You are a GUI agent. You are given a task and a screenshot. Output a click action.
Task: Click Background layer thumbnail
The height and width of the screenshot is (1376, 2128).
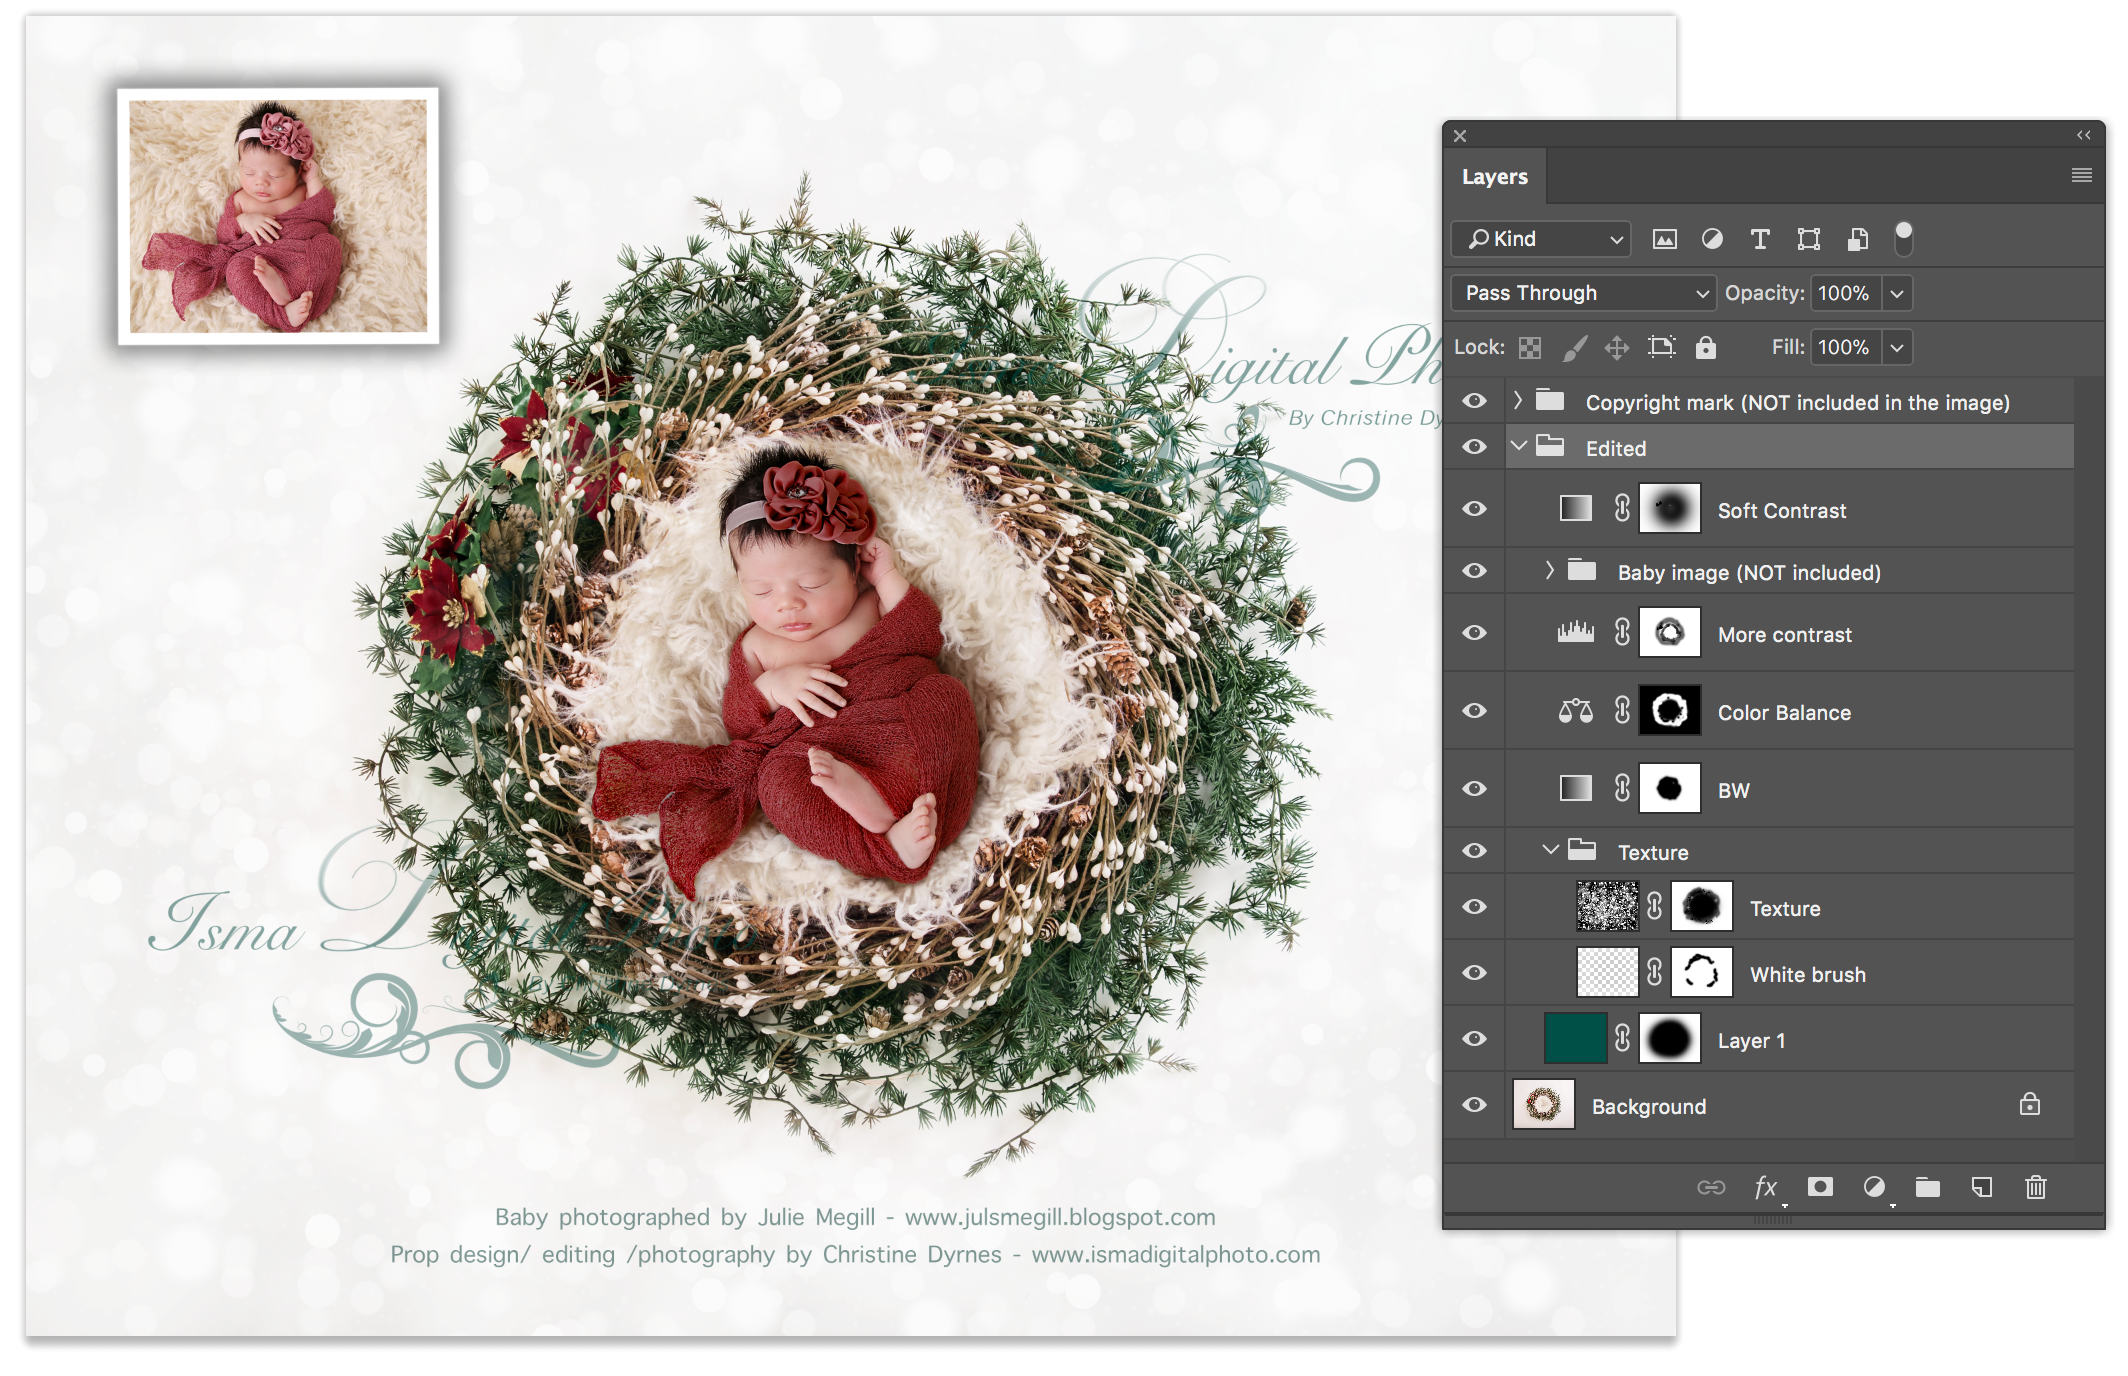click(1543, 1104)
